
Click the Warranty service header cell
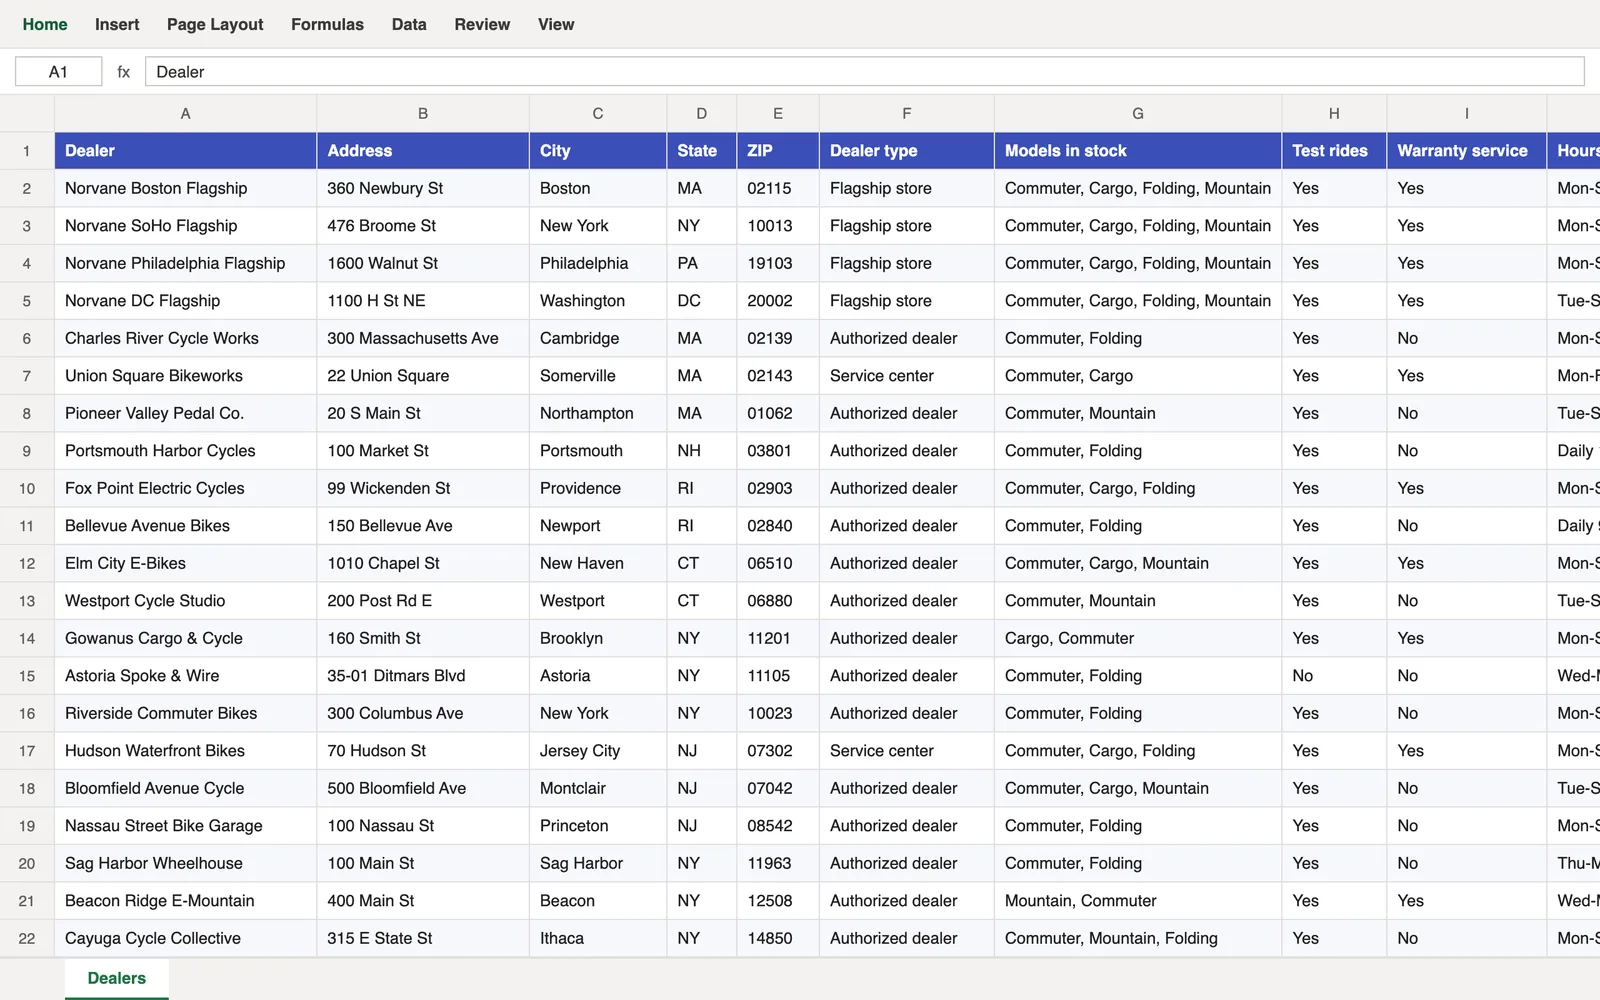point(1467,151)
